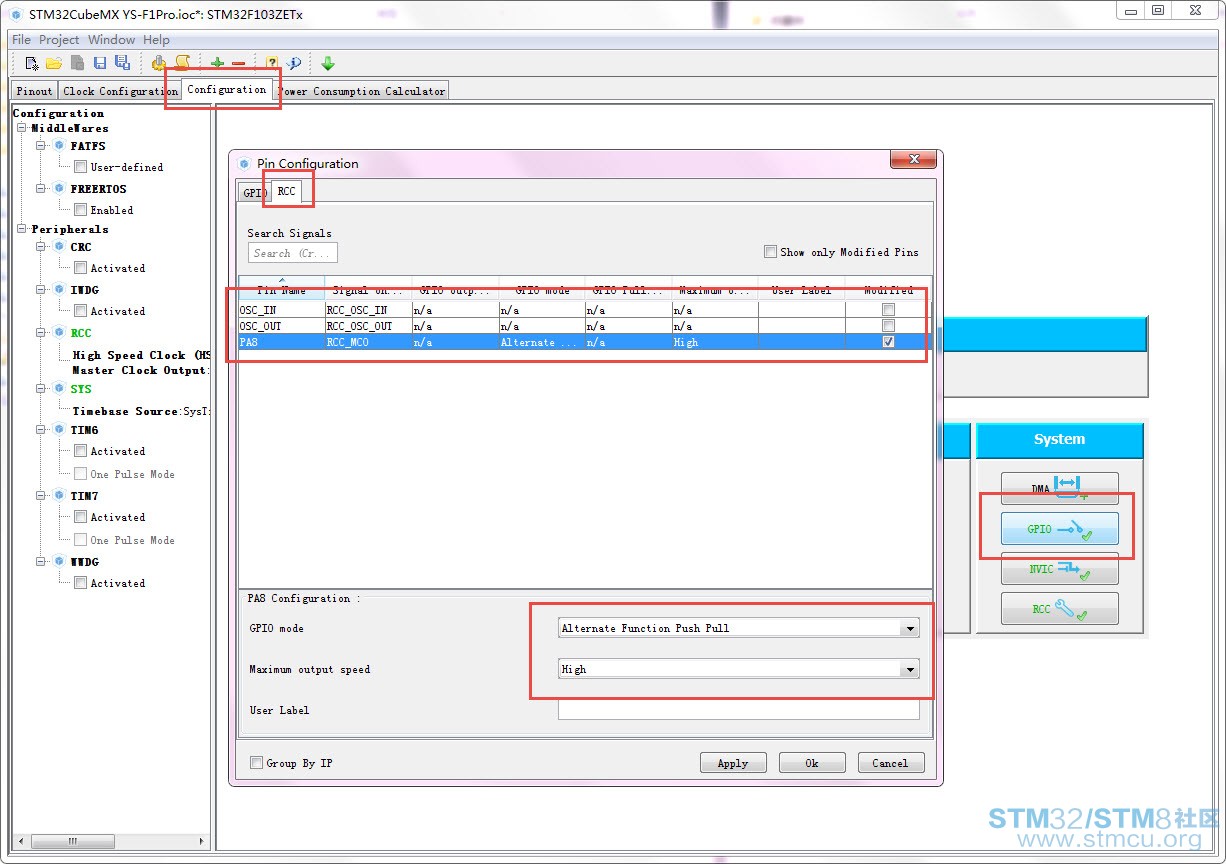Collapse the MiddleWares tree node
The image size is (1226, 864).
tap(22, 128)
